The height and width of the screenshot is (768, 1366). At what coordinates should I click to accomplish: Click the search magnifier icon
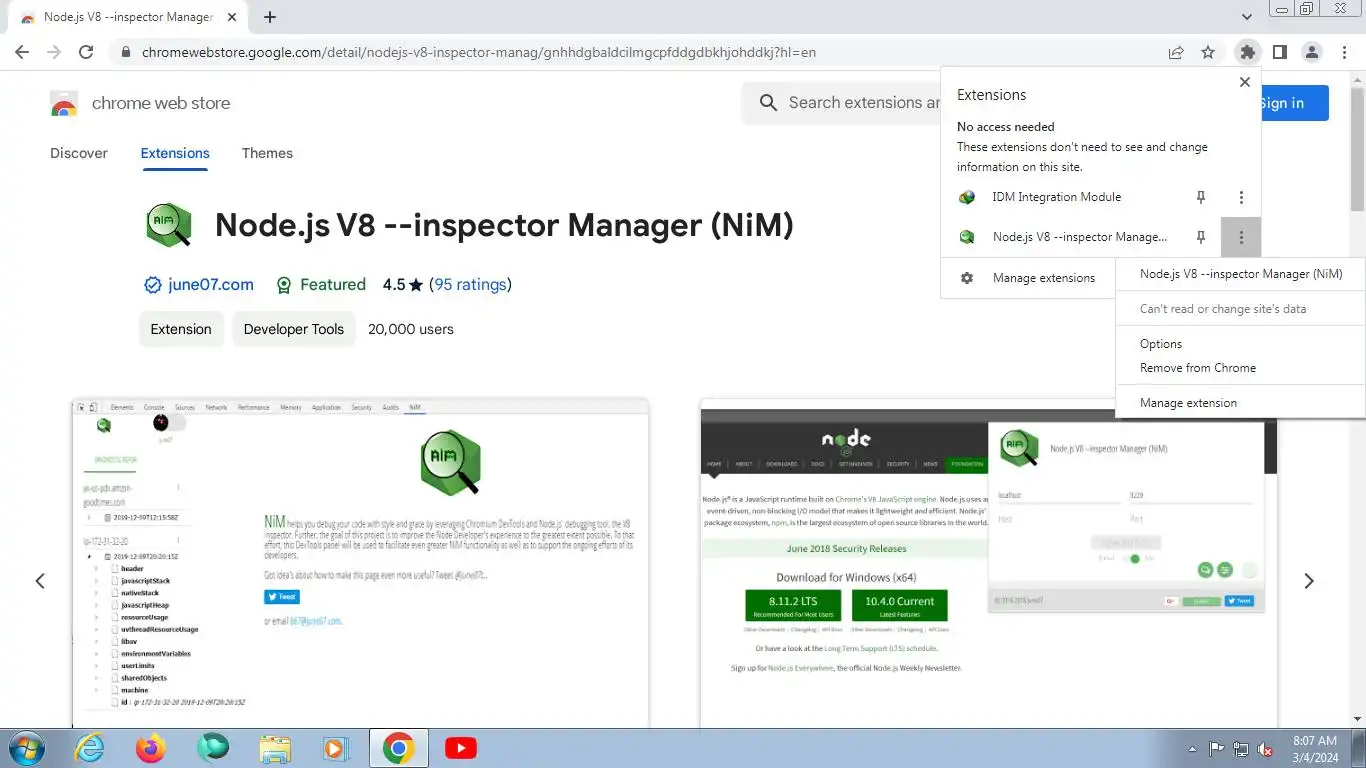click(768, 103)
